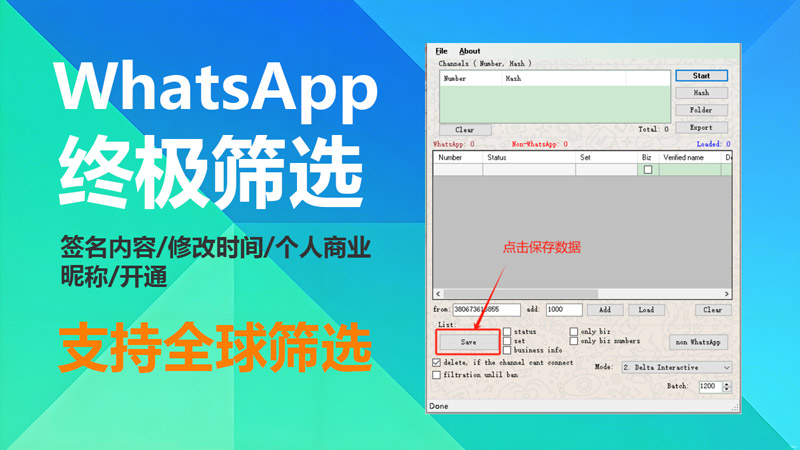This screenshot has height=450, width=800.
Task: Enable the status checkbox
Action: (507, 332)
